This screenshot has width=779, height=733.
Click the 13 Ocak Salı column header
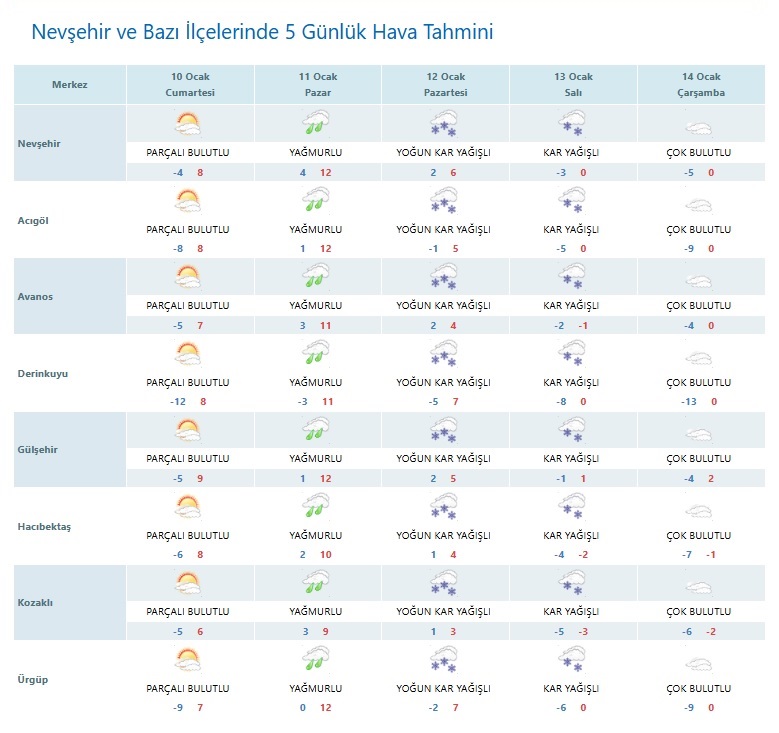click(x=574, y=85)
